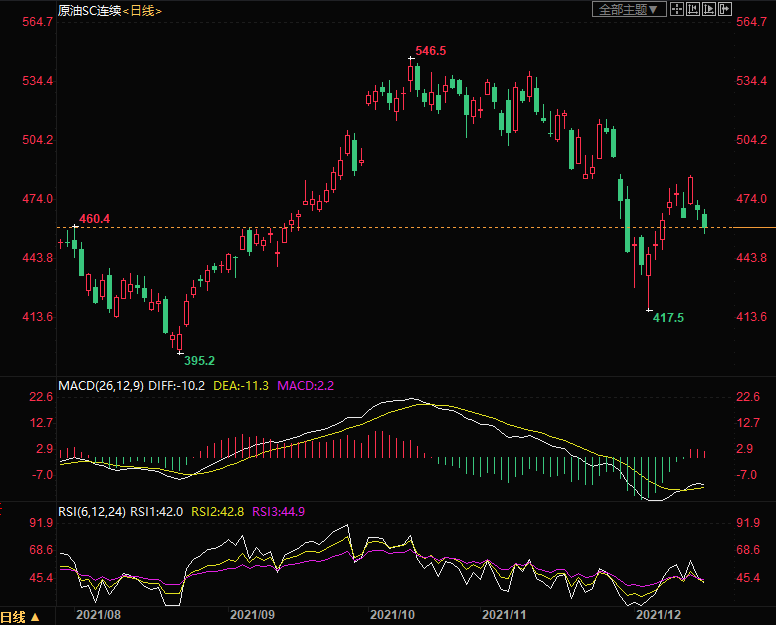The width and height of the screenshot is (776, 625).
Task: Click the zoom-range icon with left-pointing arrow
Action: [693, 9]
